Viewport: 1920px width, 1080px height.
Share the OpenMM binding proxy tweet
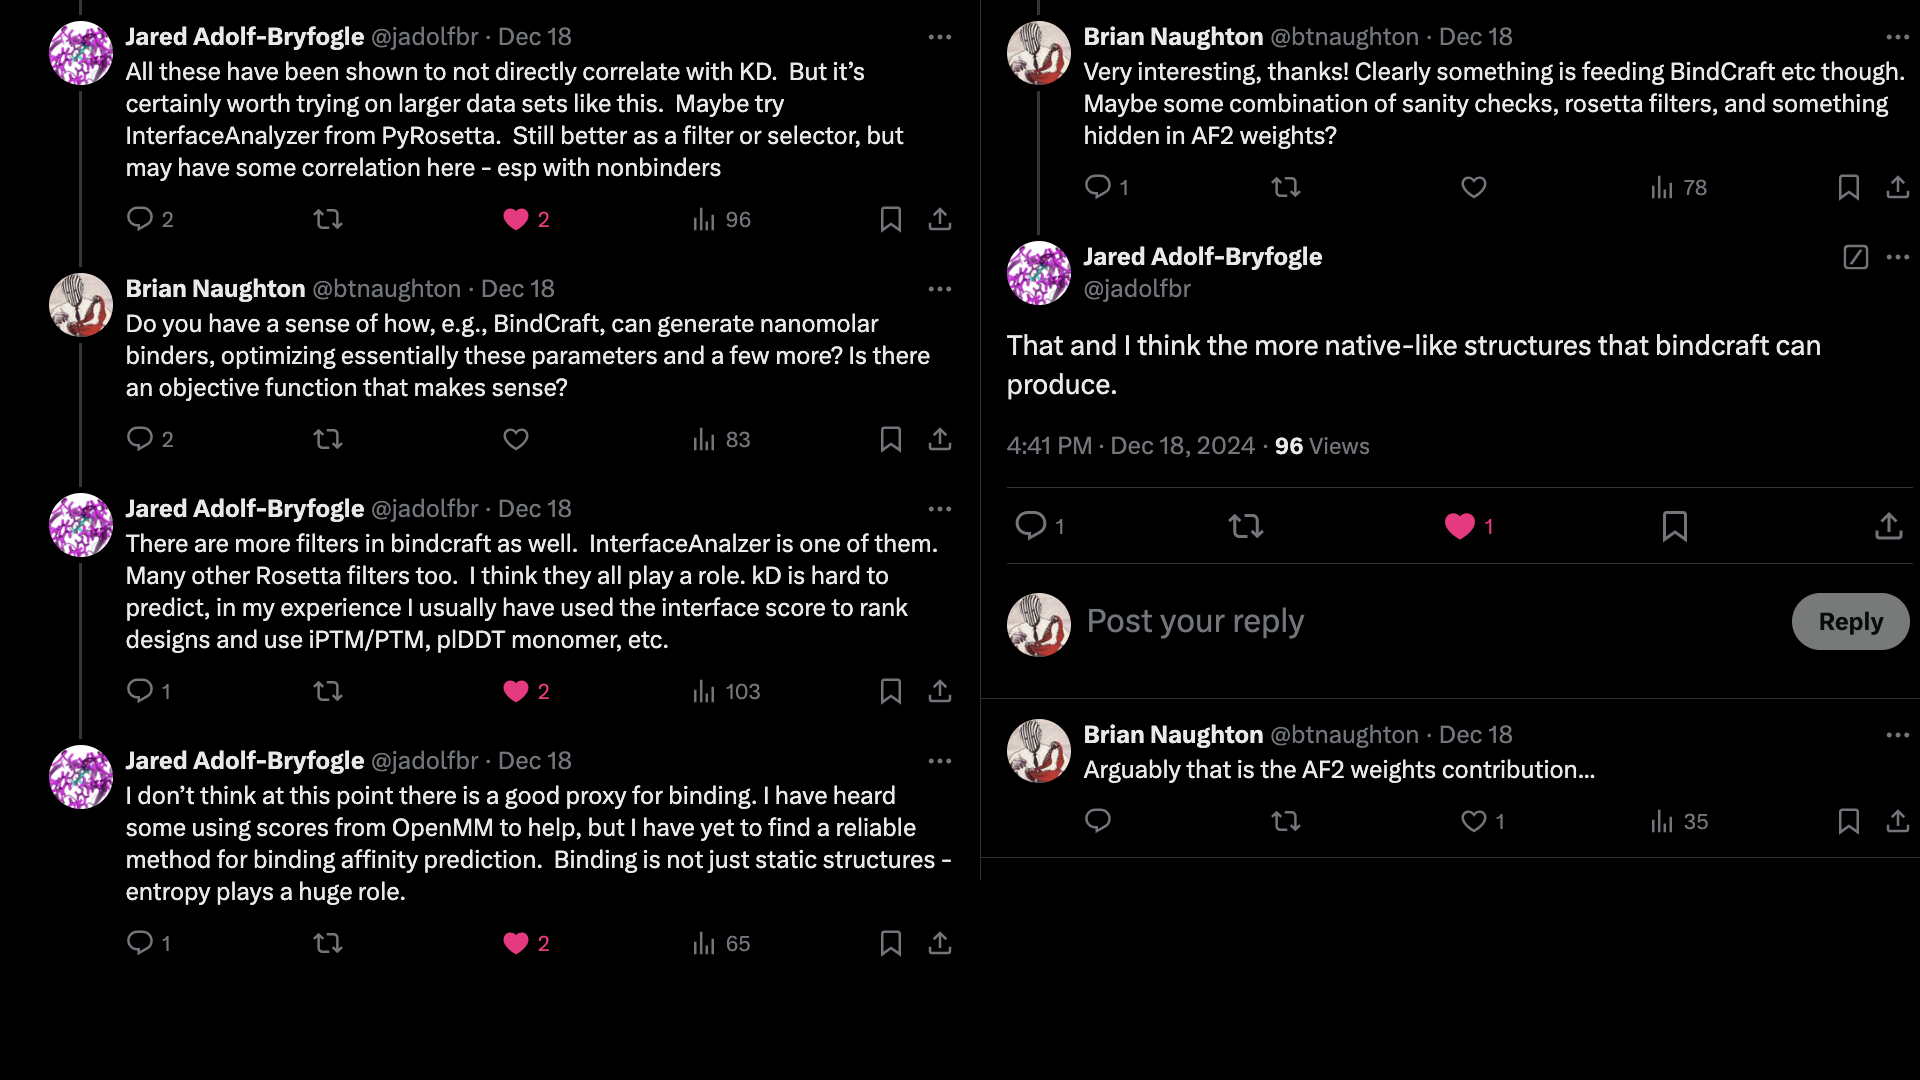coord(939,943)
